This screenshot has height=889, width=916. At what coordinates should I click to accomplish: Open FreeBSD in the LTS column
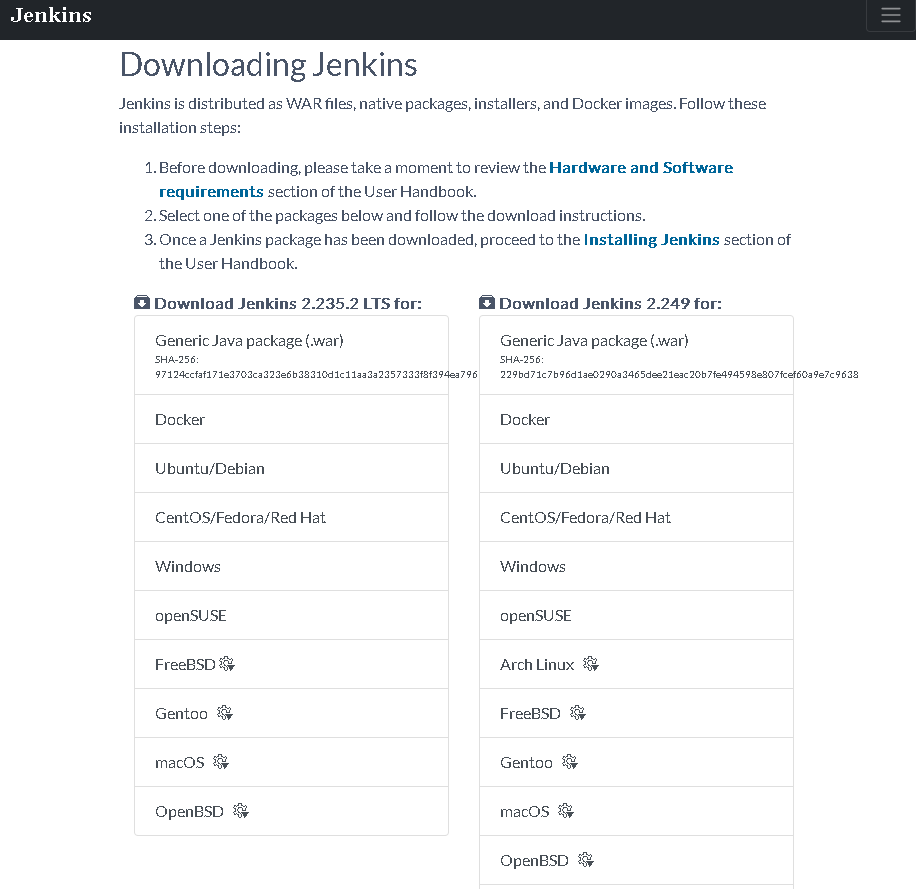[x=292, y=665]
